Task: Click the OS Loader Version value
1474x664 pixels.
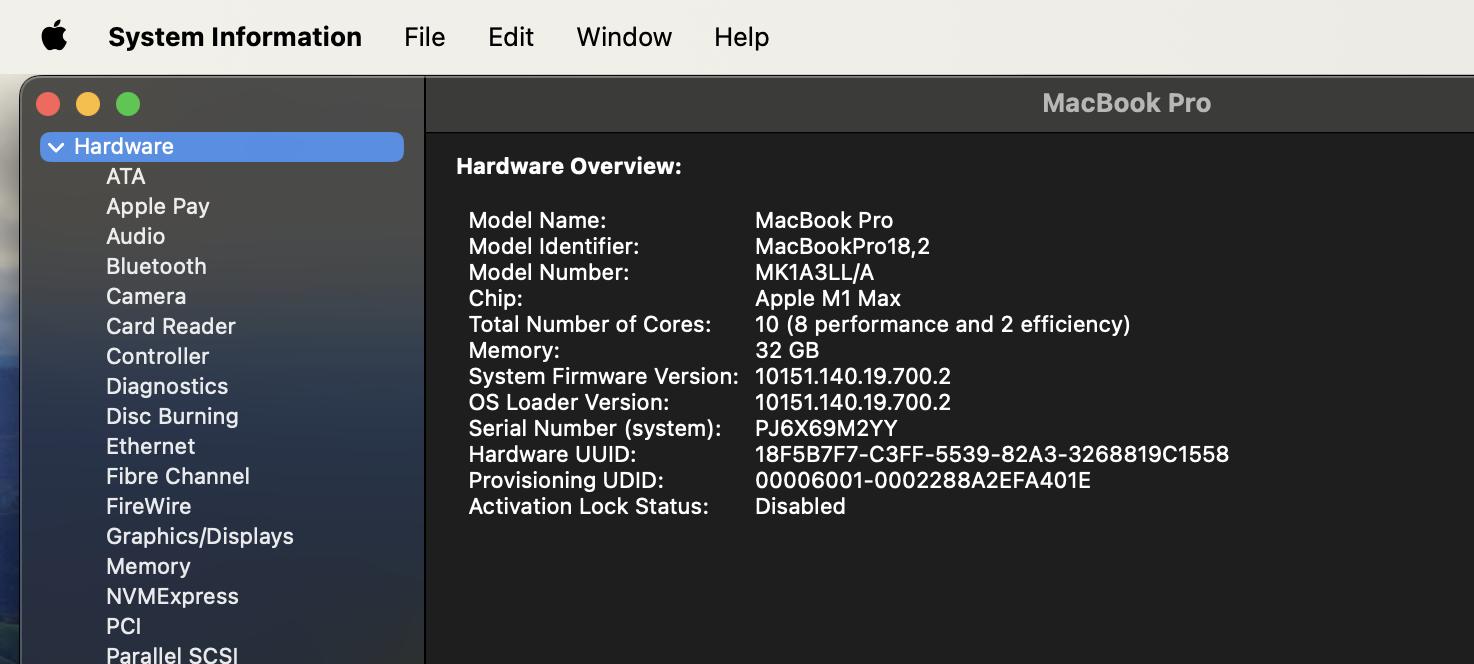Action: coord(853,402)
